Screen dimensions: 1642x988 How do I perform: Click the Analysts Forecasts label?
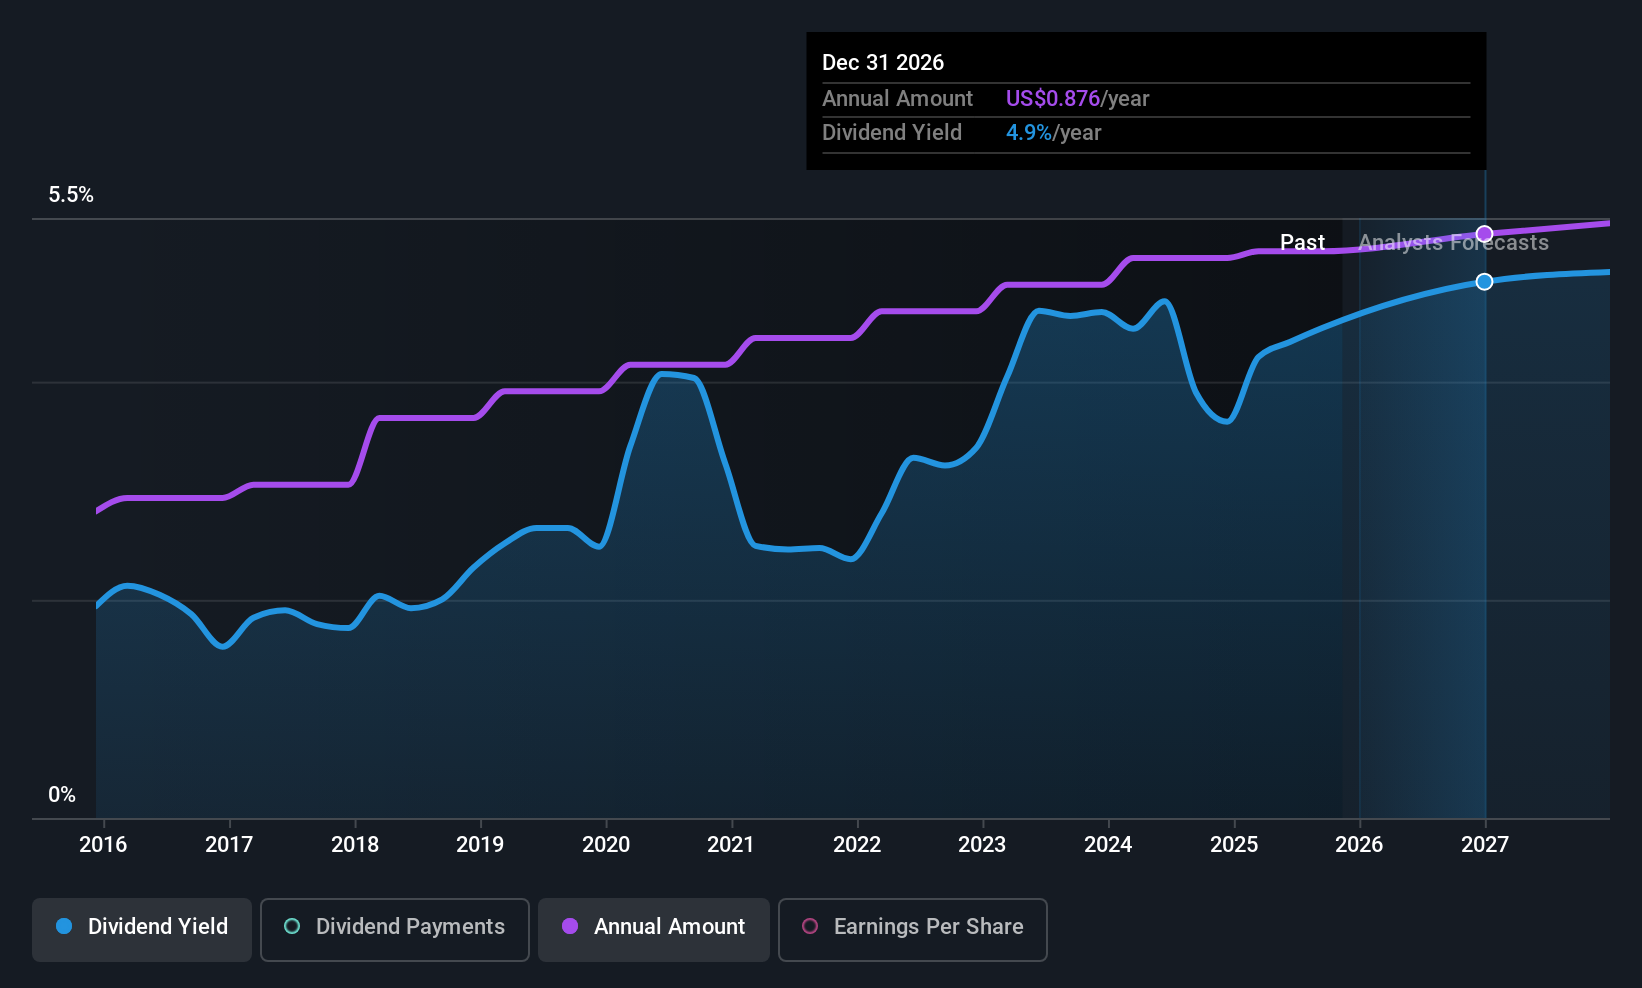pos(1453,243)
